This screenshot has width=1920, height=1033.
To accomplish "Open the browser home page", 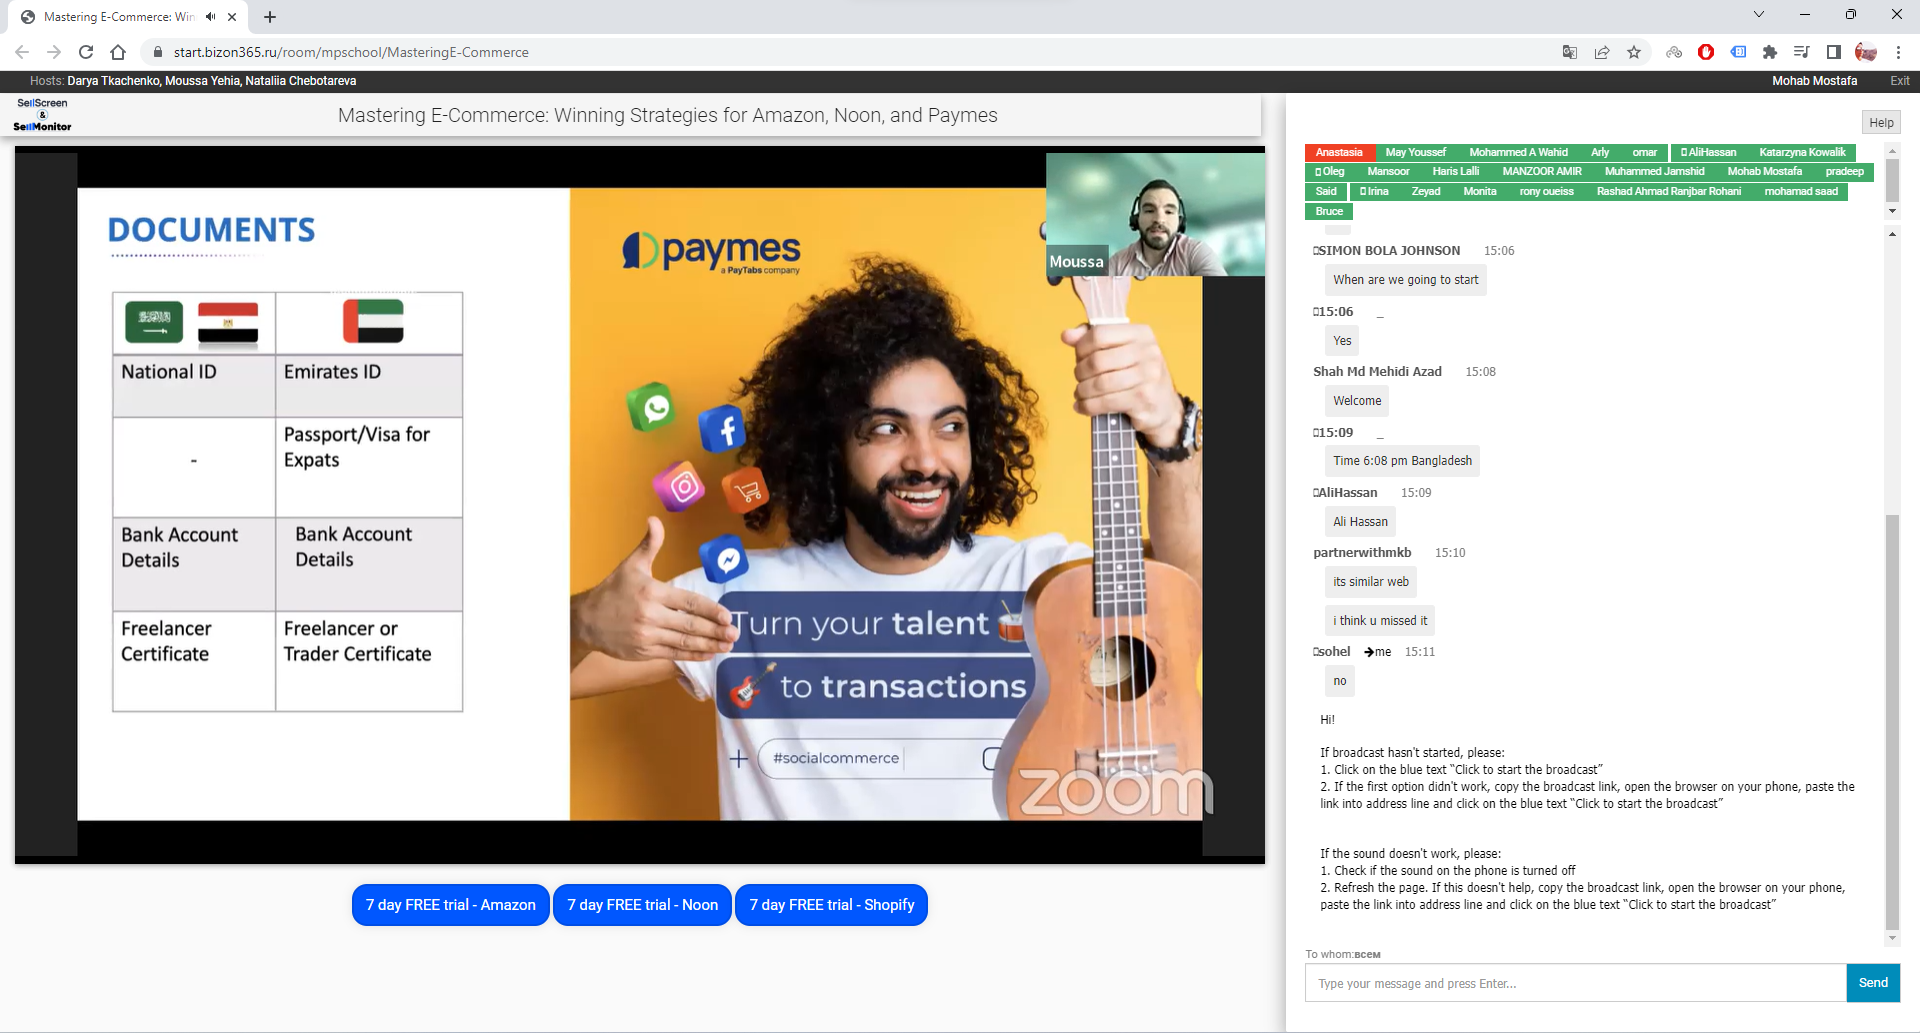I will [x=118, y=52].
